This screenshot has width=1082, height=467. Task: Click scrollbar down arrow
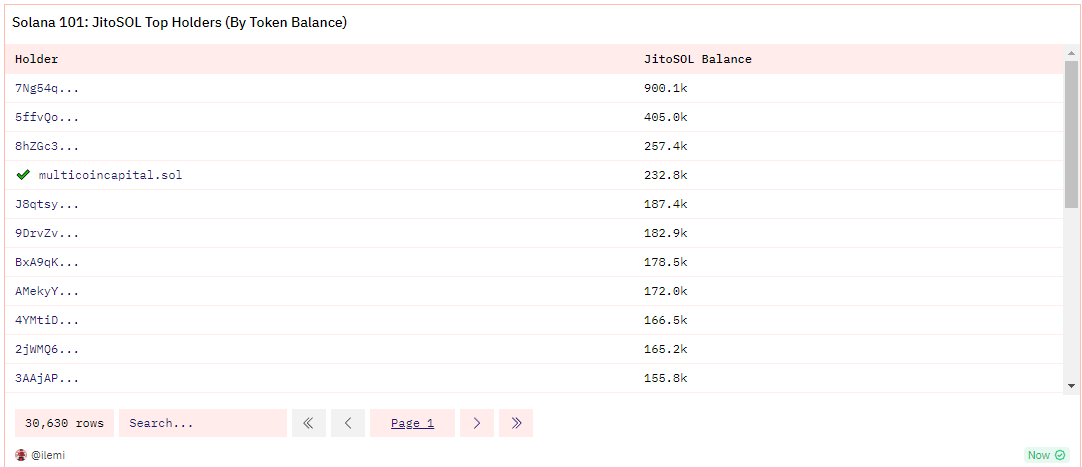(x=1071, y=386)
